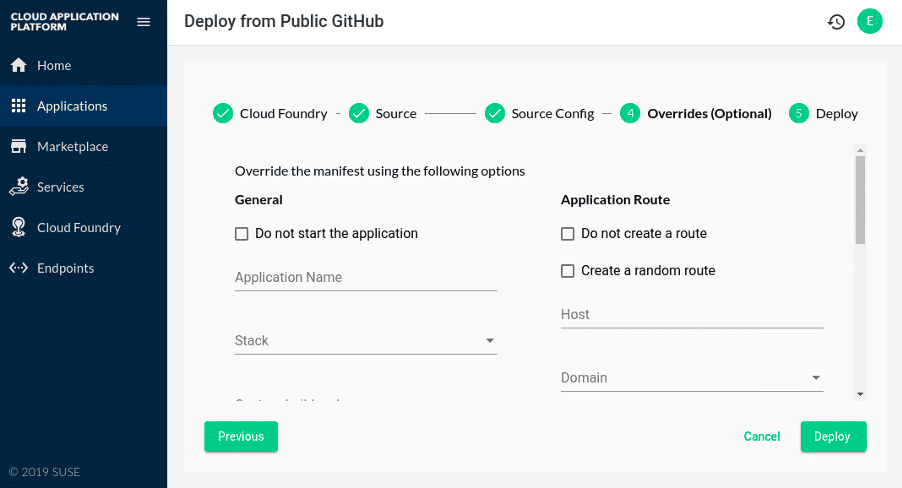This screenshot has height=488, width=902.
Task: Click the step 5 number circle
Action: coord(798,113)
